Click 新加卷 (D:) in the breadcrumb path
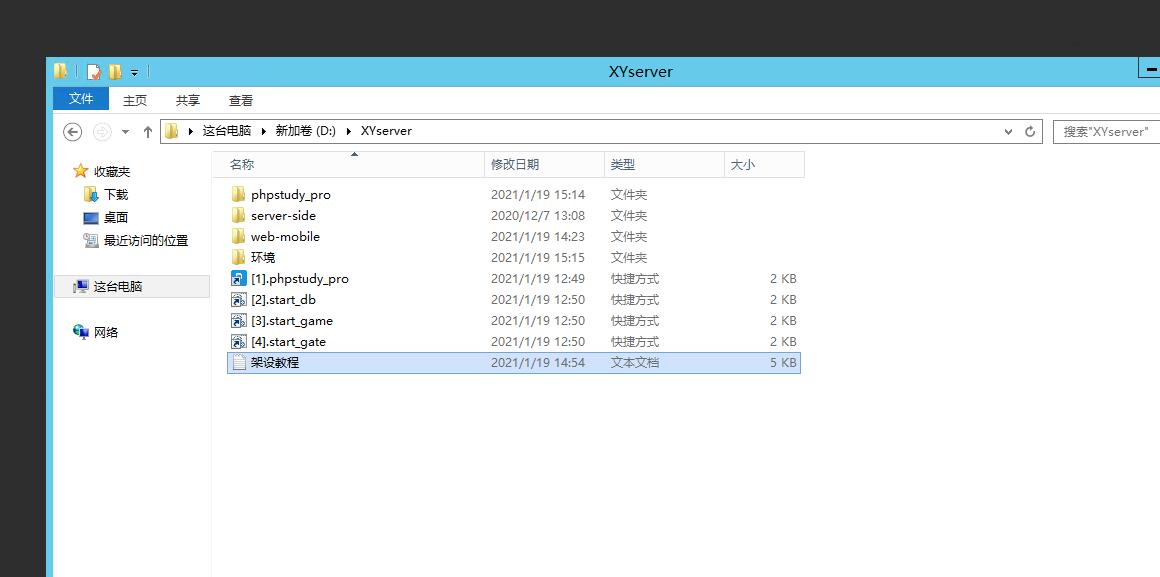The image size is (1160, 577). (x=305, y=131)
